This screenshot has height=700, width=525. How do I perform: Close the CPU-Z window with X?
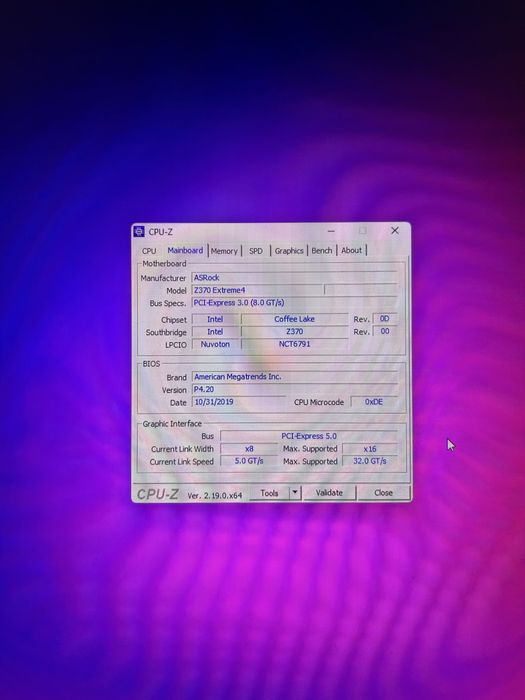tap(395, 231)
